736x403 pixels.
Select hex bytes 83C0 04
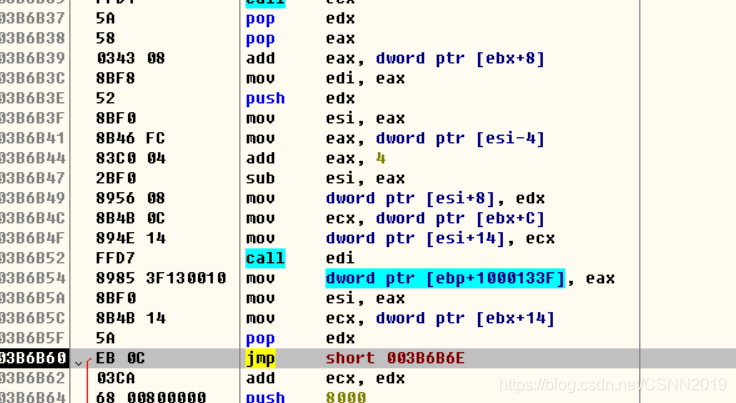(130, 158)
